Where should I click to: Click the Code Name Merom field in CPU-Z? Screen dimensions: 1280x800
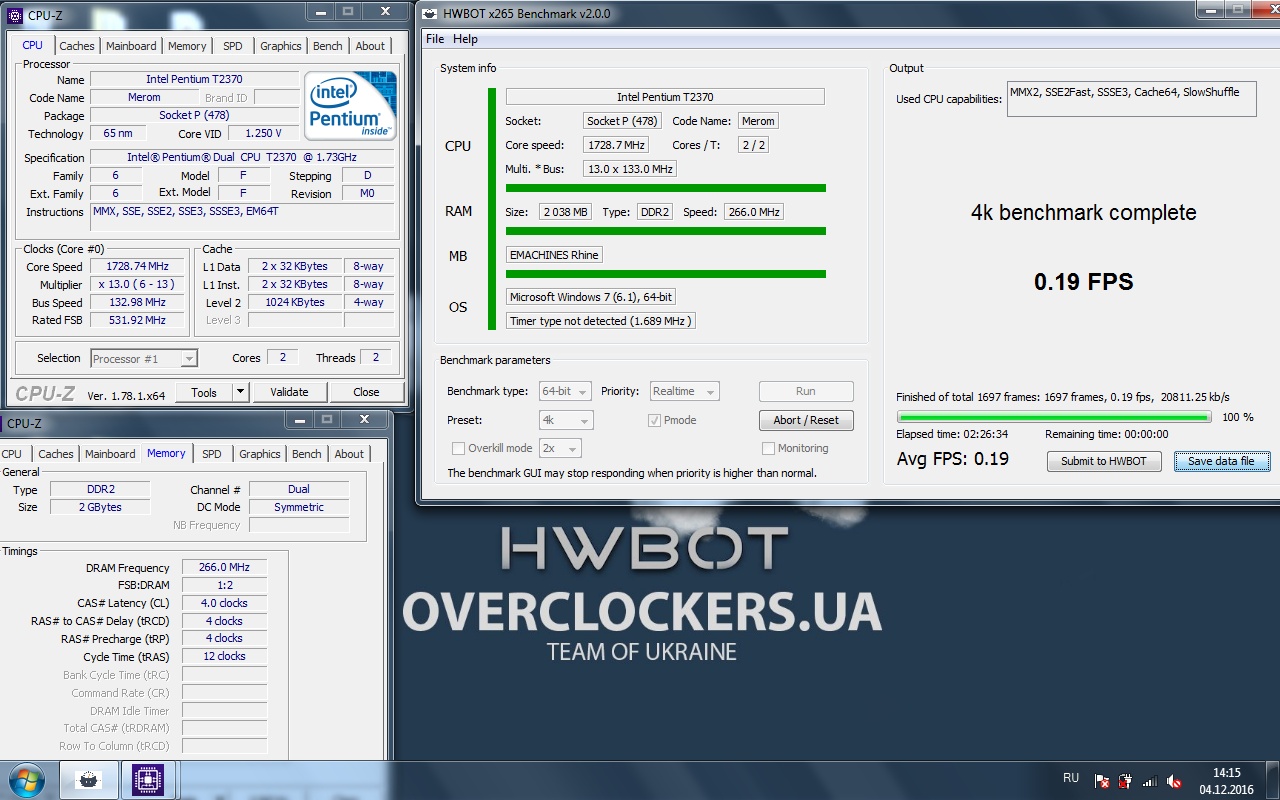144,98
